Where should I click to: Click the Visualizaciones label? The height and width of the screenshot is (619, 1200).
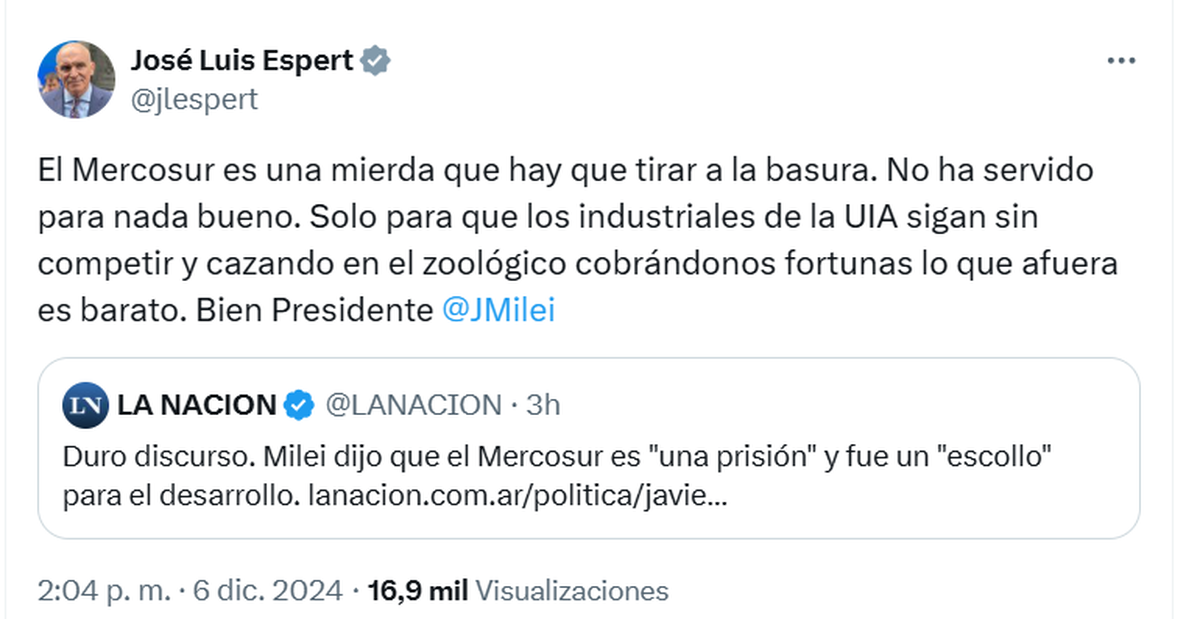tap(571, 591)
